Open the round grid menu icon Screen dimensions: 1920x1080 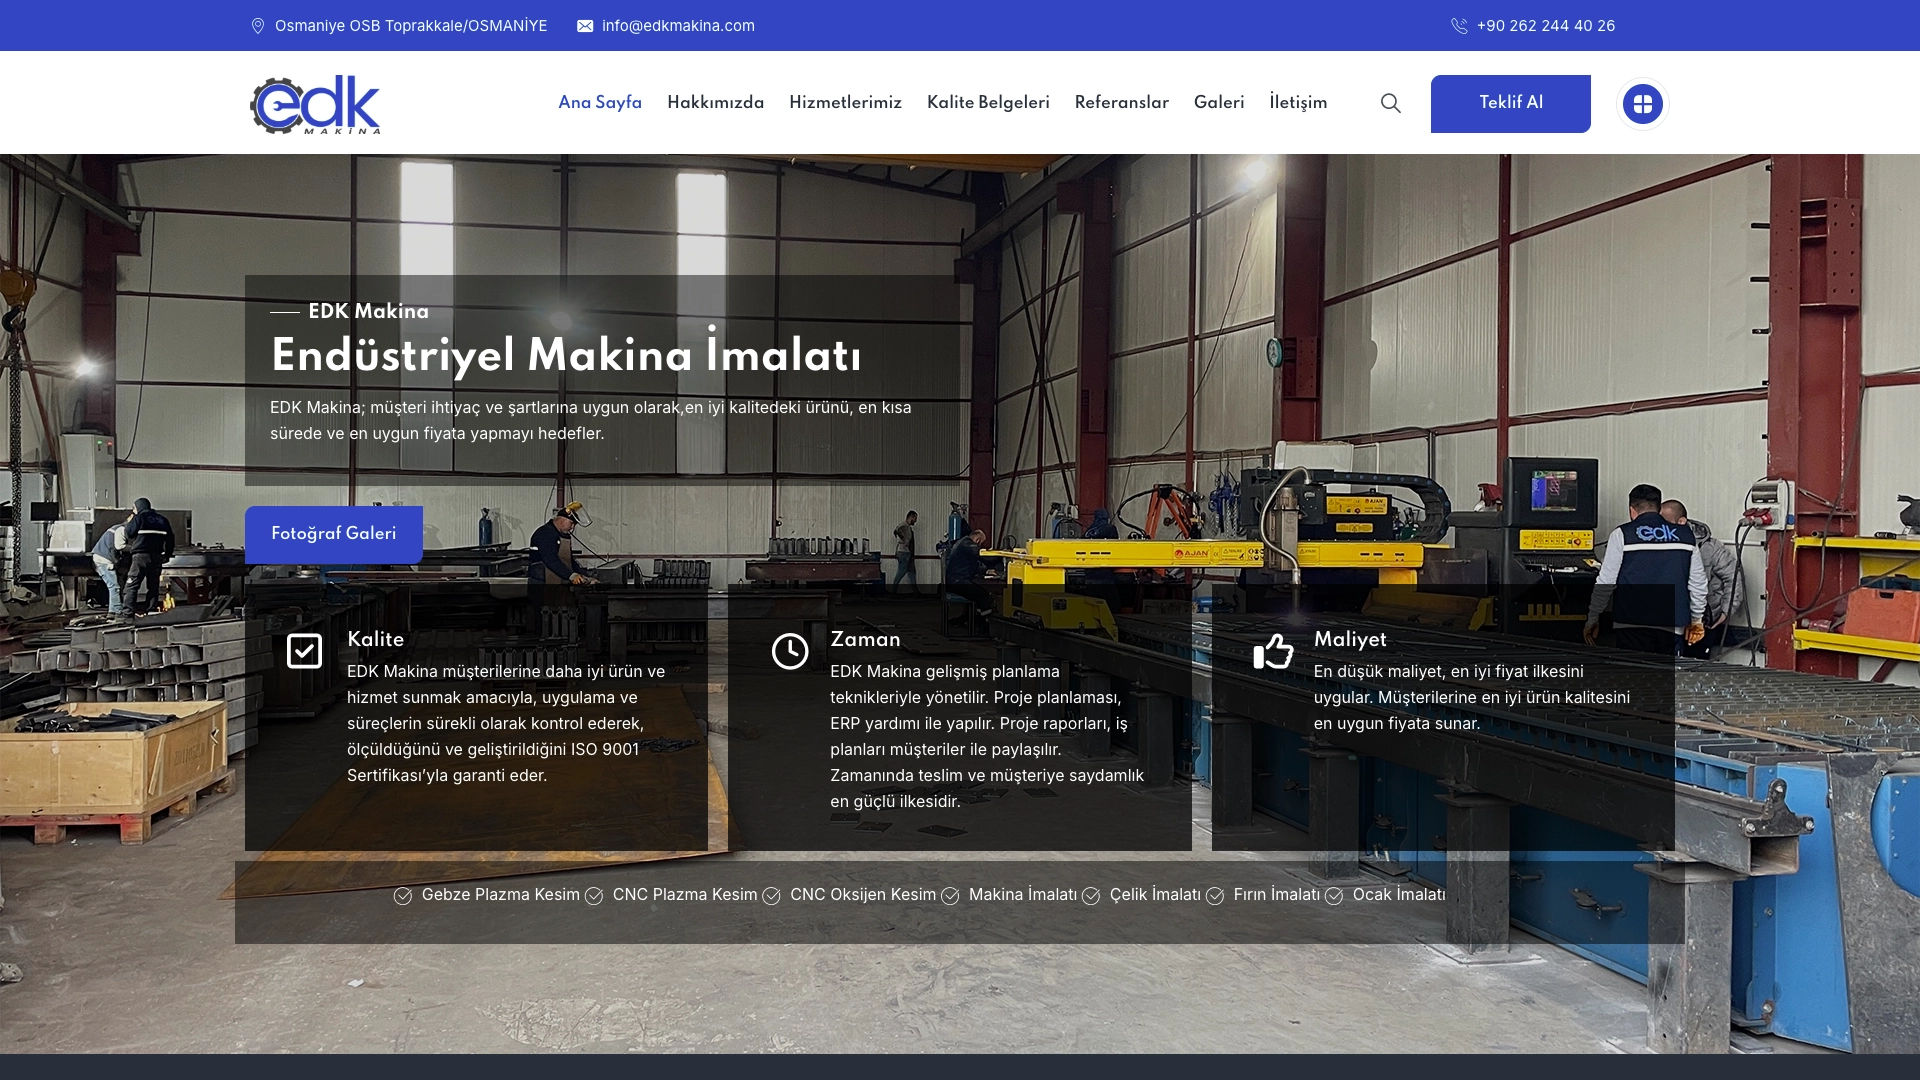point(1642,104)
